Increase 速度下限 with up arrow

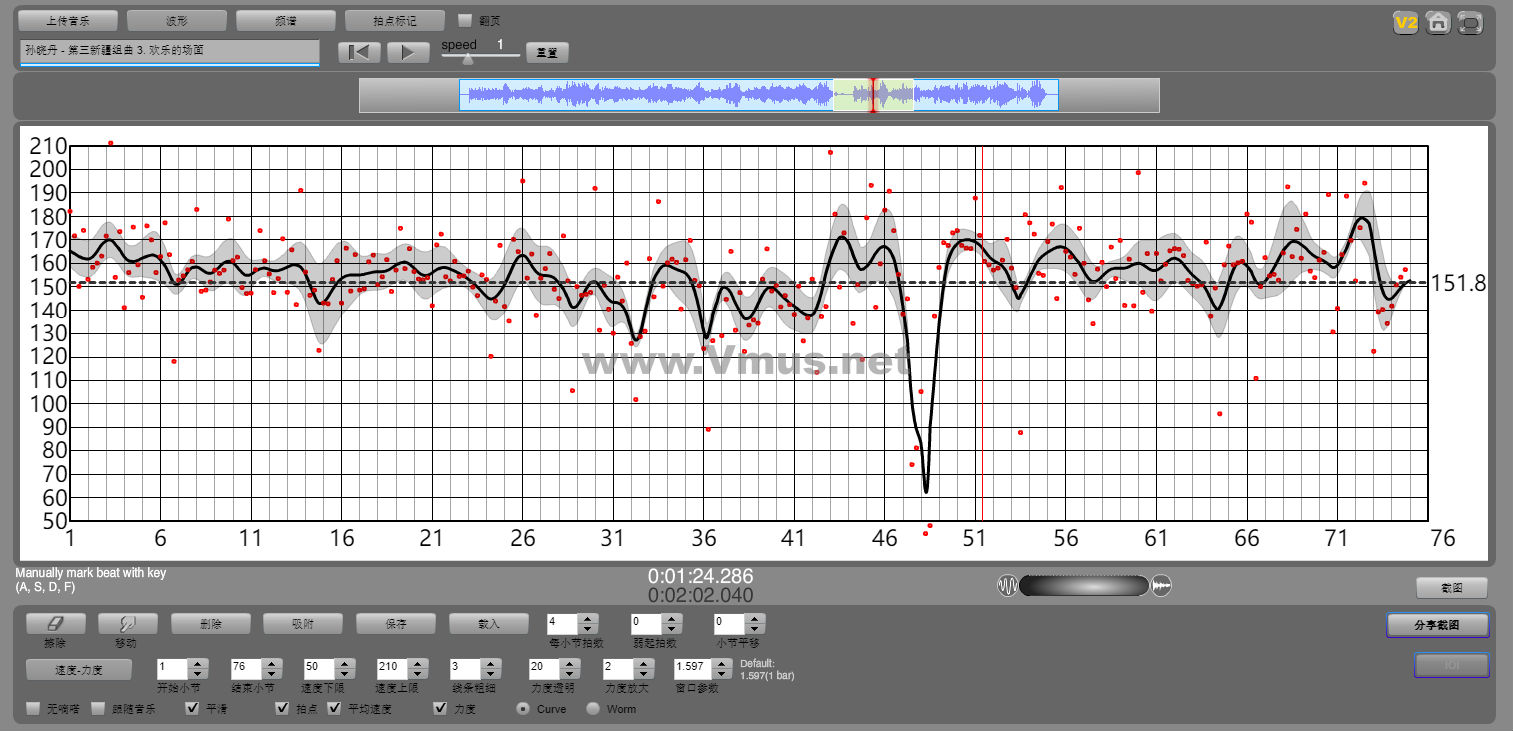click(x=345, y=663)
